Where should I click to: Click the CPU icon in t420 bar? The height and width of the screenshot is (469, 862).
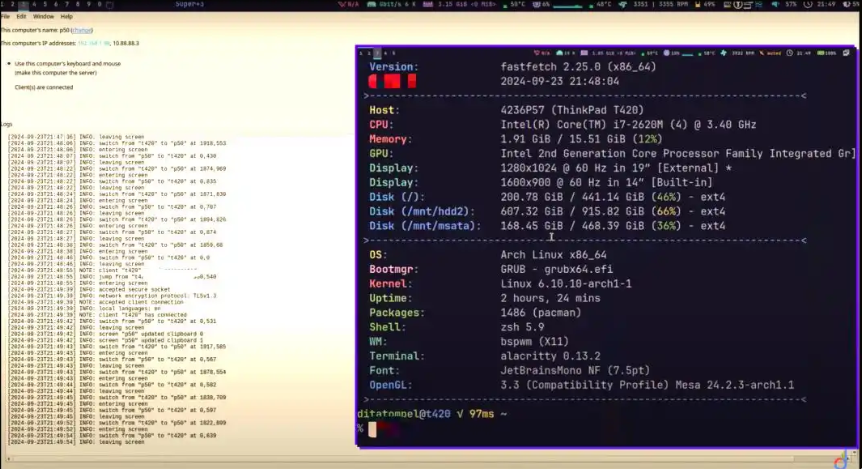pos(666,53)
